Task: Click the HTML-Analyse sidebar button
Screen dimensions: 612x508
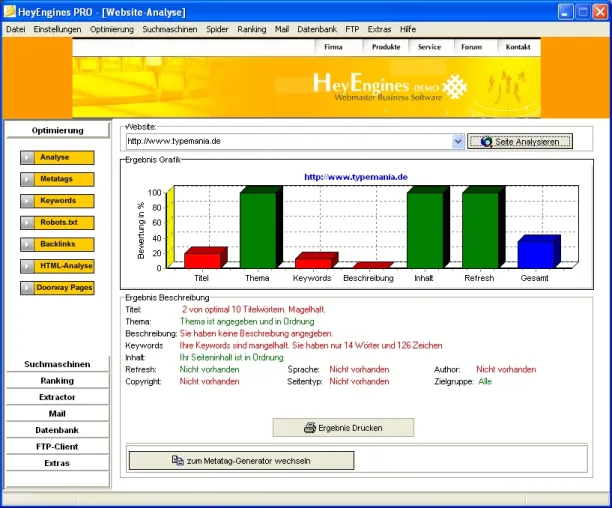Action: click(x=57, y=266)
